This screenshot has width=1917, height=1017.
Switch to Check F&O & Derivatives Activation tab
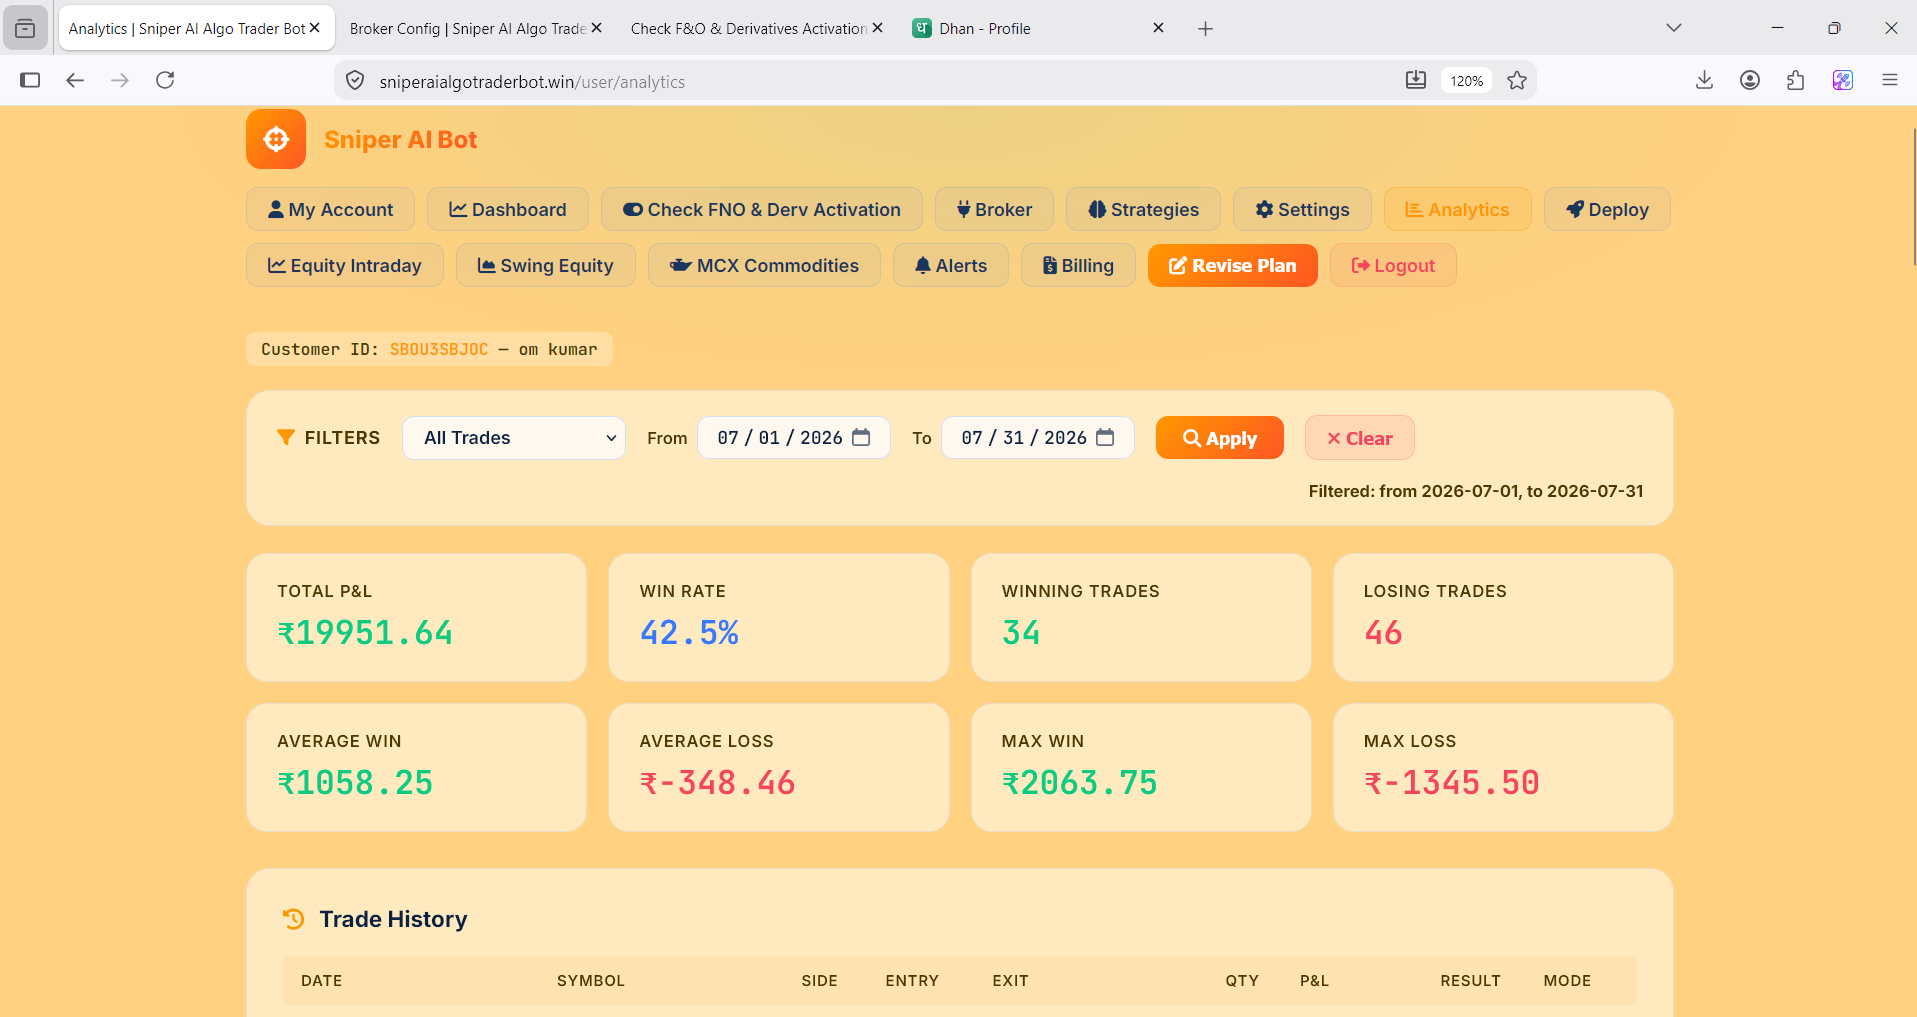click(x=748, y=28)
